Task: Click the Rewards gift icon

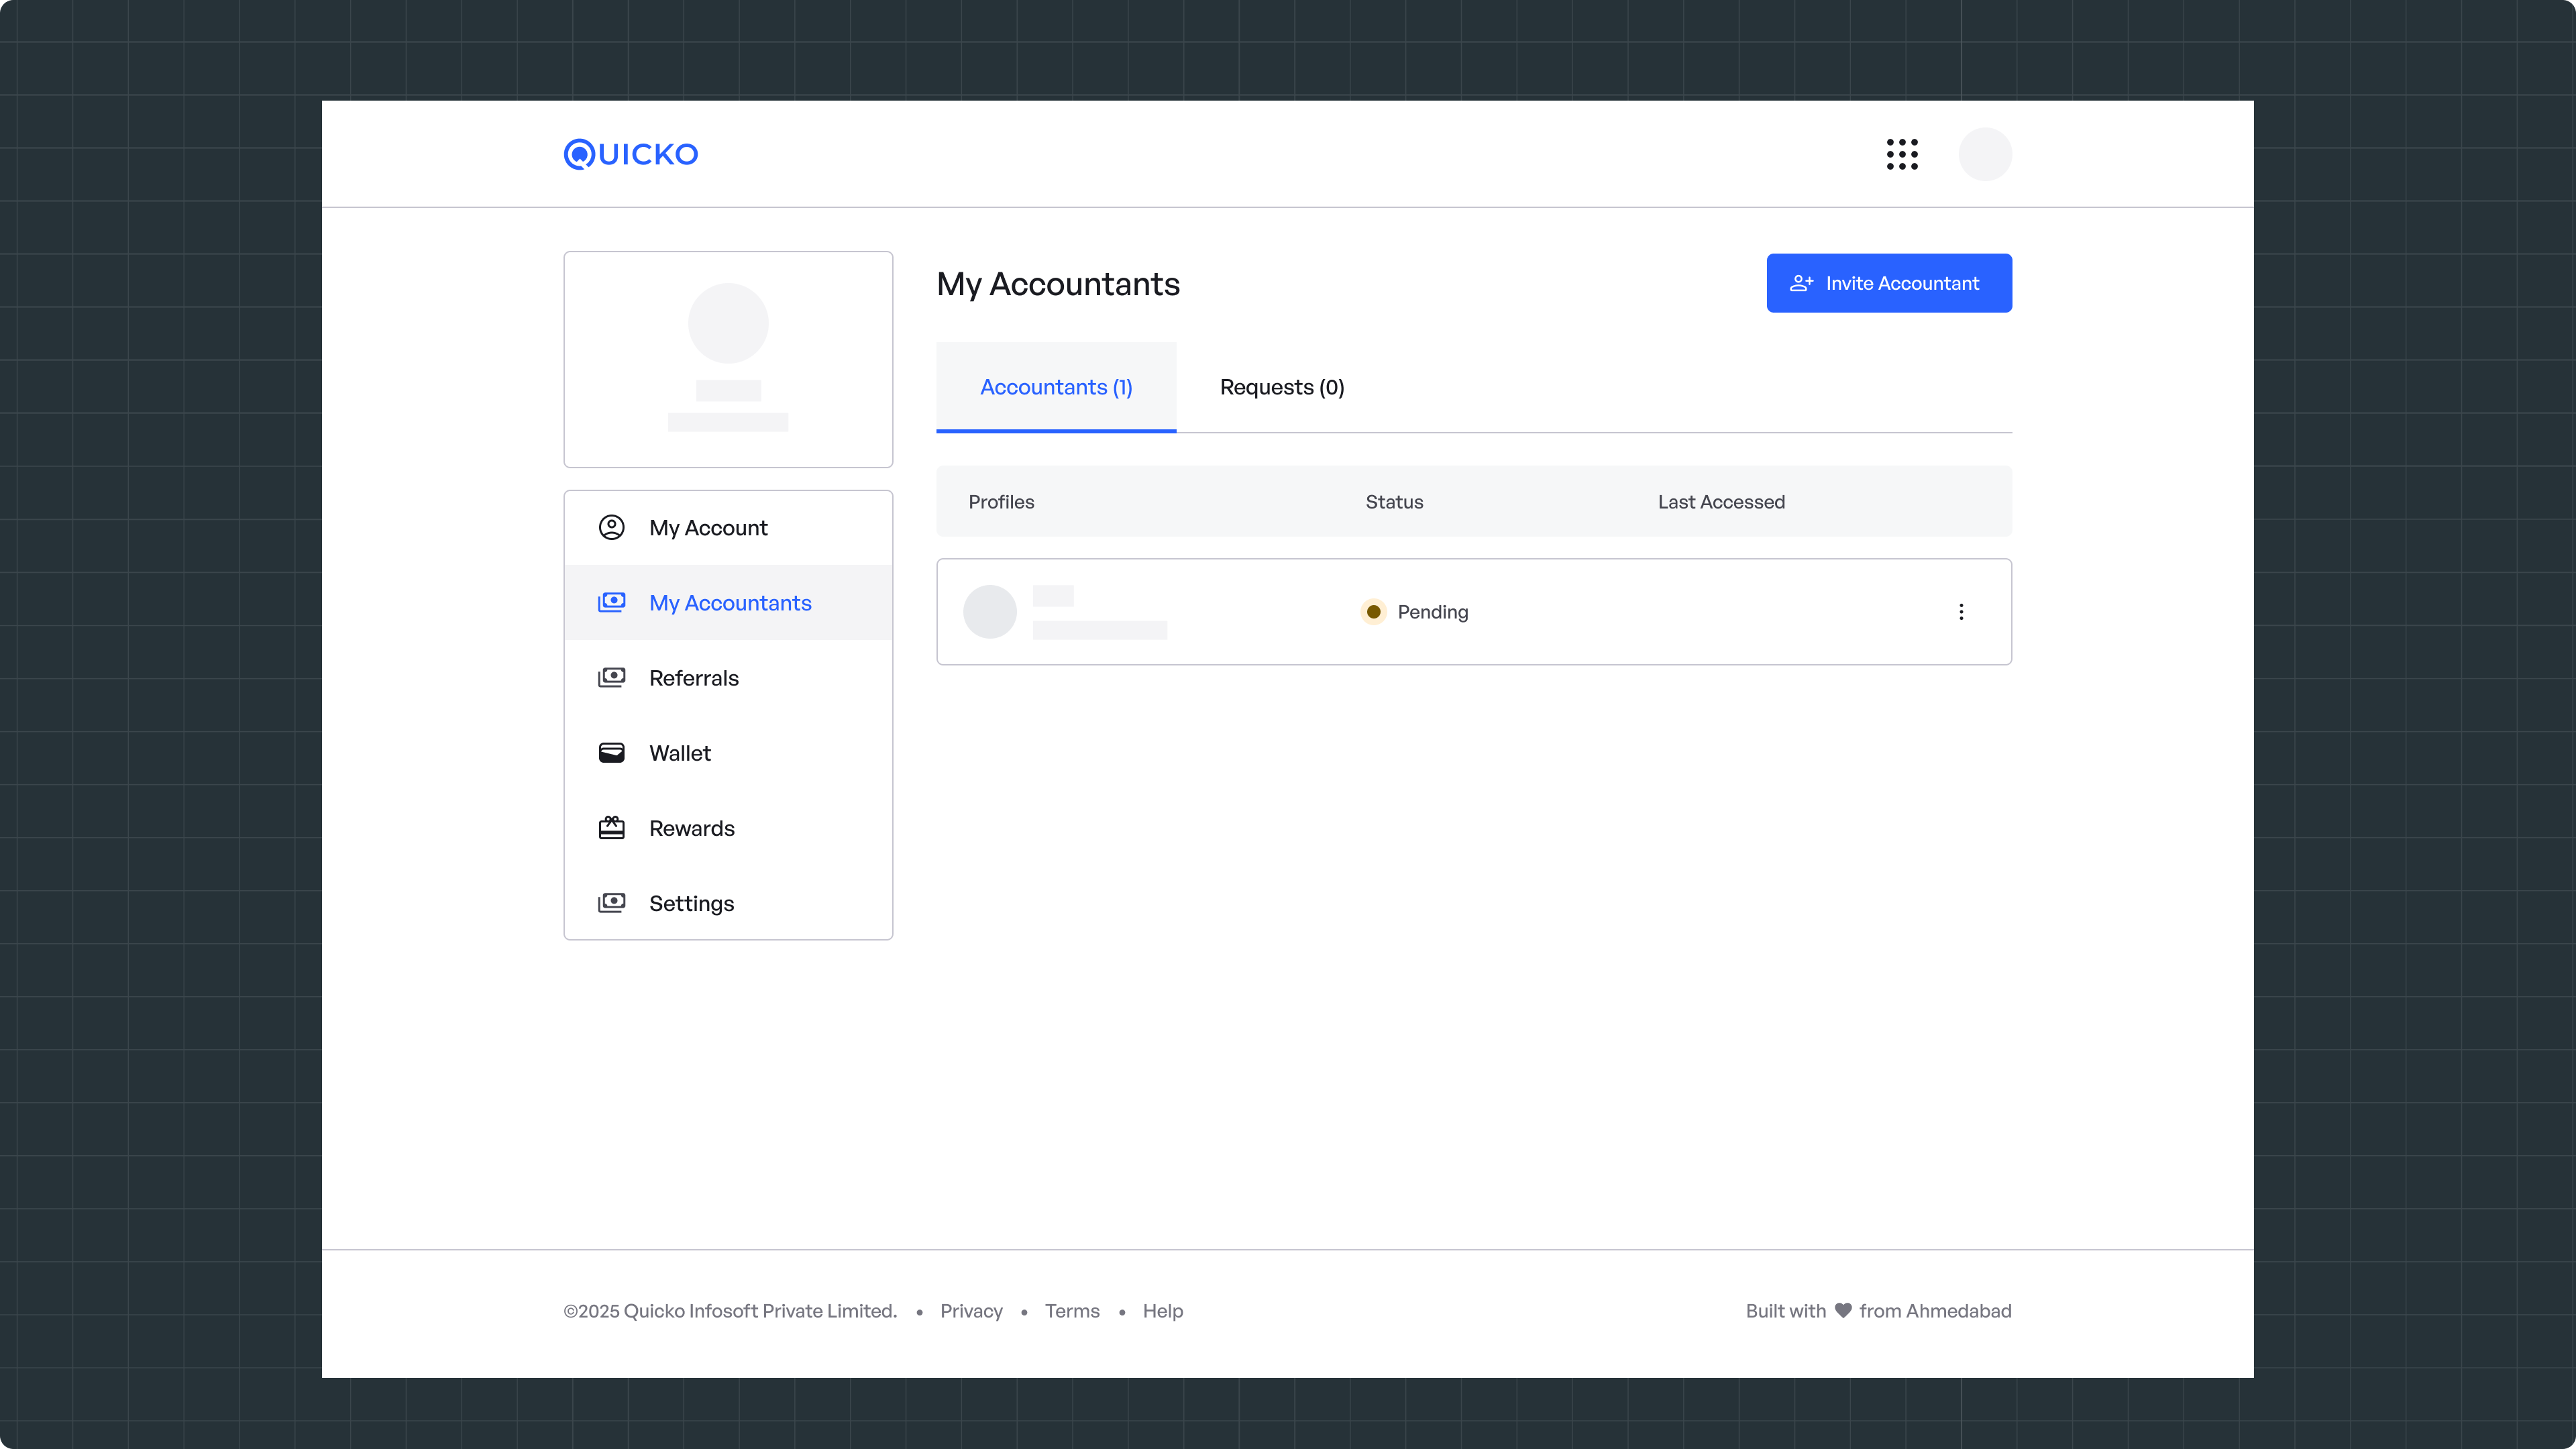Action: 612,827
